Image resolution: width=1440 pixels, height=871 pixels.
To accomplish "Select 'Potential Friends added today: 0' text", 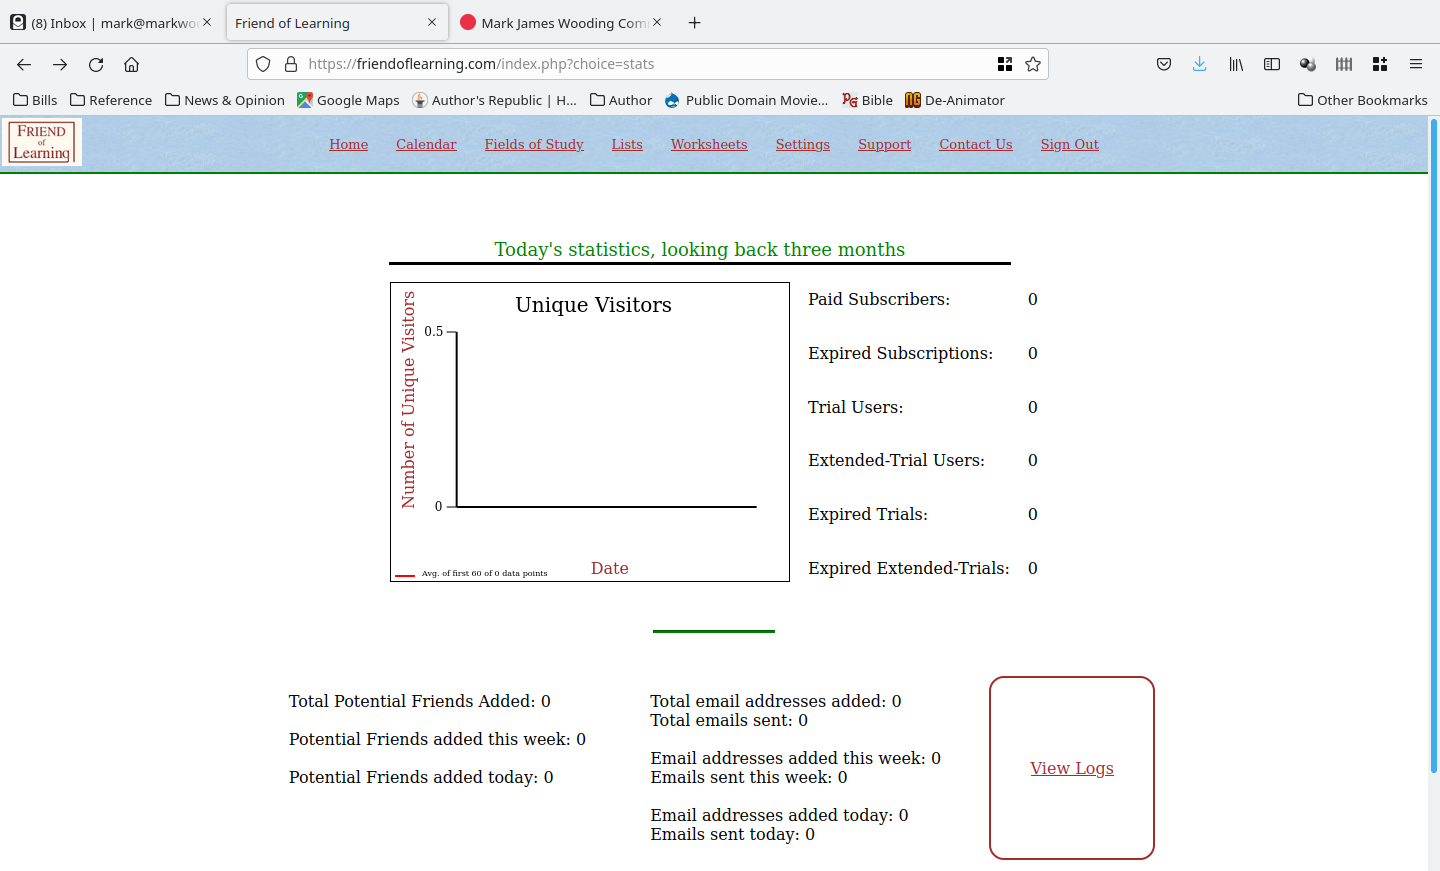I will (421, 777).
